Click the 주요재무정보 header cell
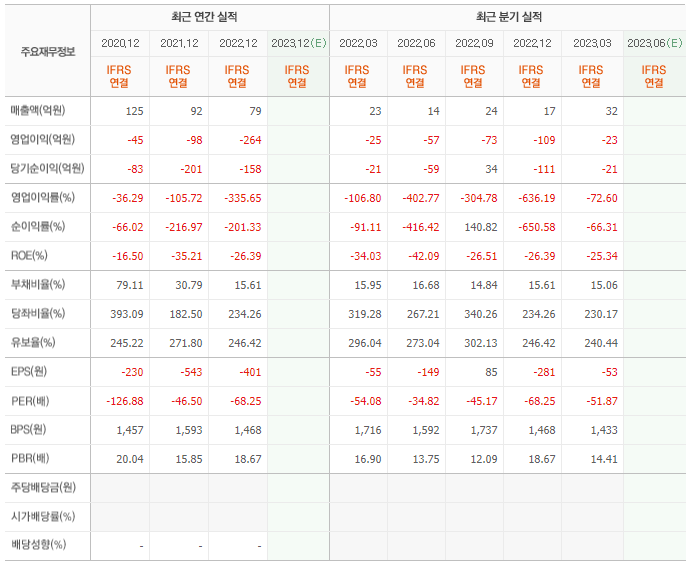Screen dimensions: 690x565 coord(48,52)
